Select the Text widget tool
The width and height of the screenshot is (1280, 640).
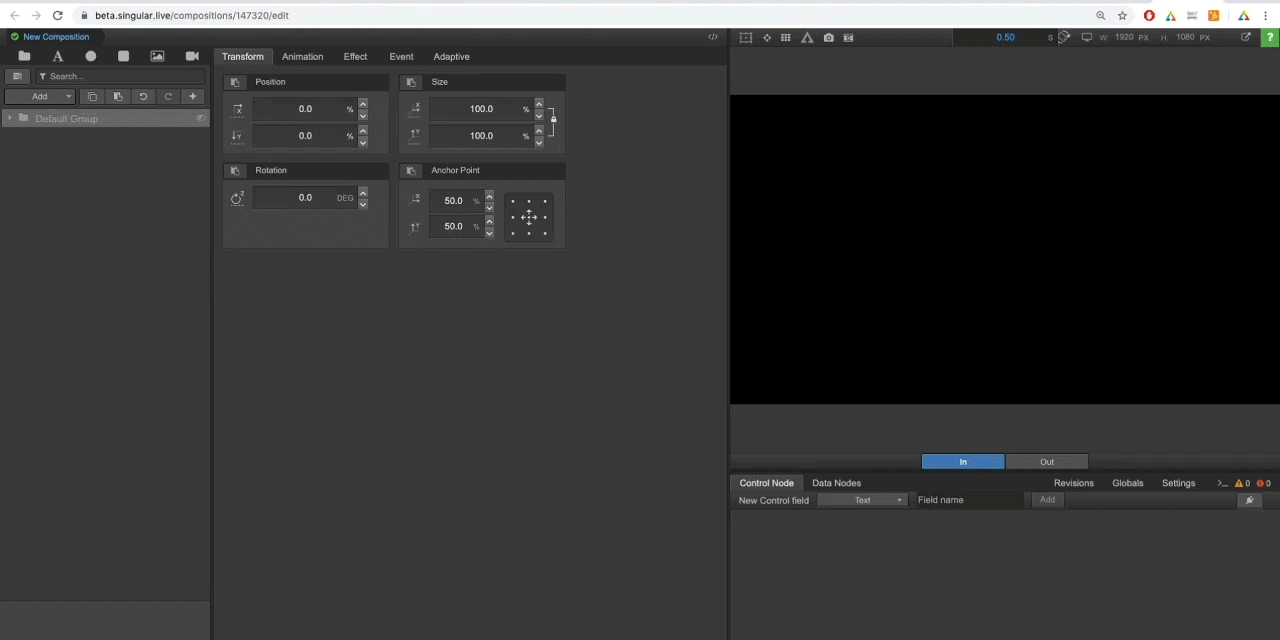(x=58, y=56)
